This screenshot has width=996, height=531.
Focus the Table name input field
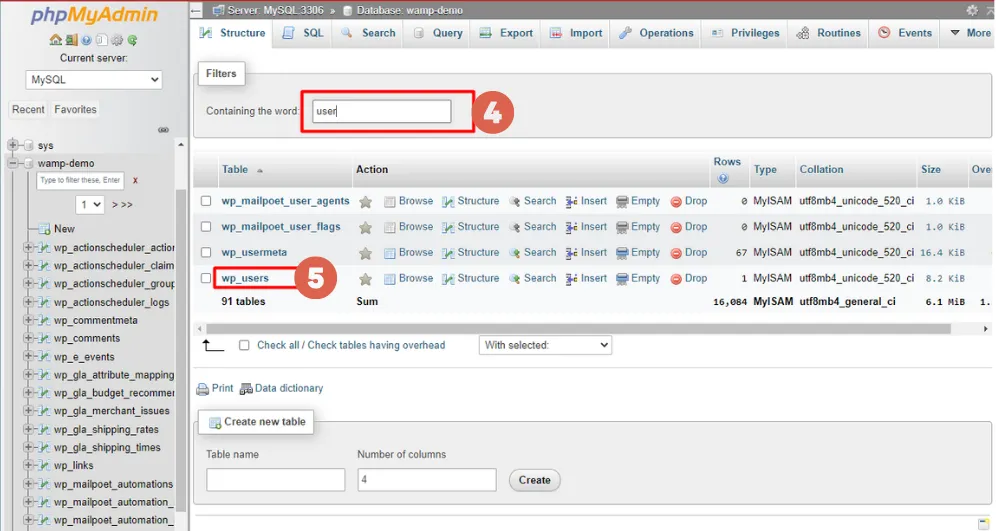coord(276,480)
